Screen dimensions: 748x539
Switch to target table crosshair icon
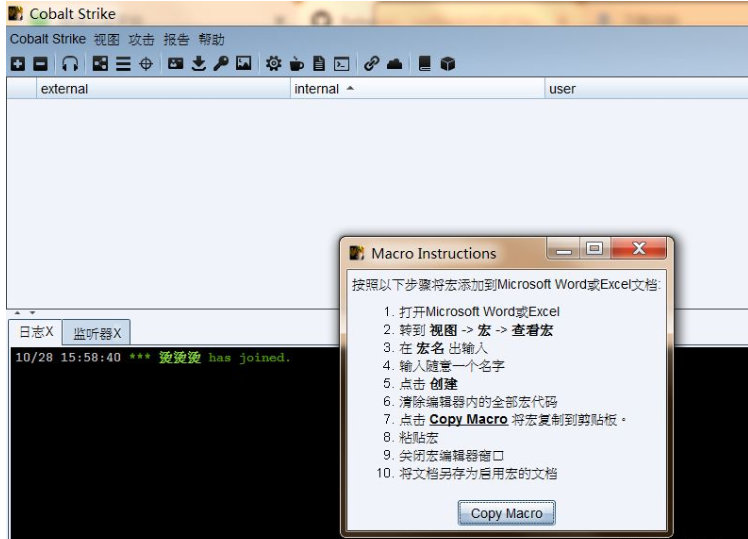(x=146, y=63)
